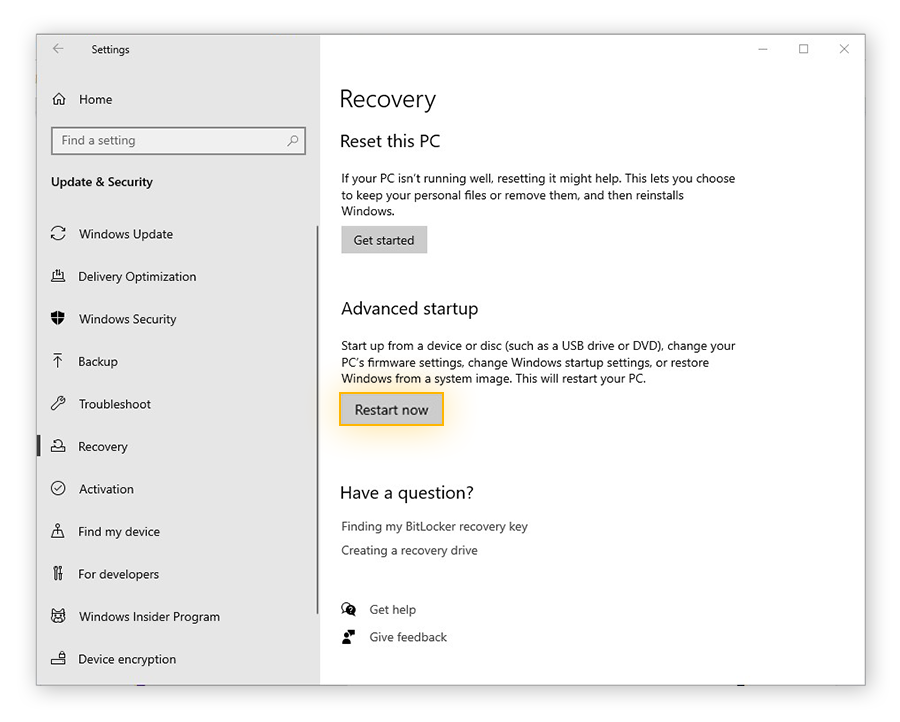Screen dimensions: 900x722
Task: Click the Find my device icon
Action: pos(58,532)
